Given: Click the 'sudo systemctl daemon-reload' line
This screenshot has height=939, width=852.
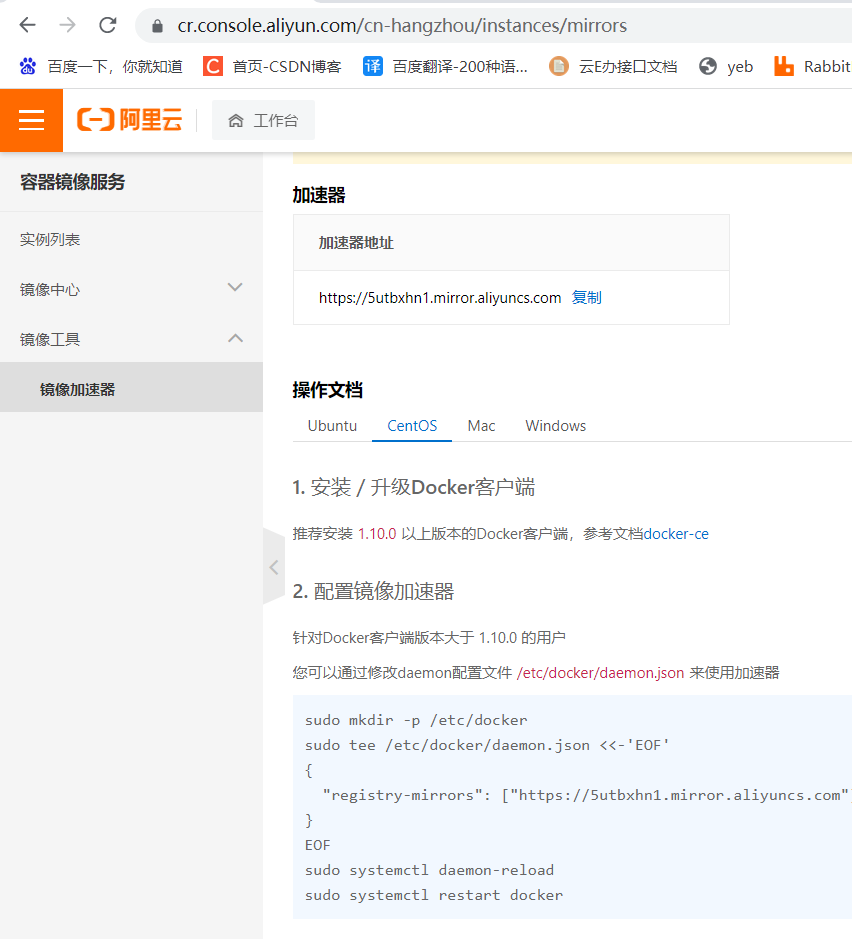Looking at the screenshot, I should 429,870.
